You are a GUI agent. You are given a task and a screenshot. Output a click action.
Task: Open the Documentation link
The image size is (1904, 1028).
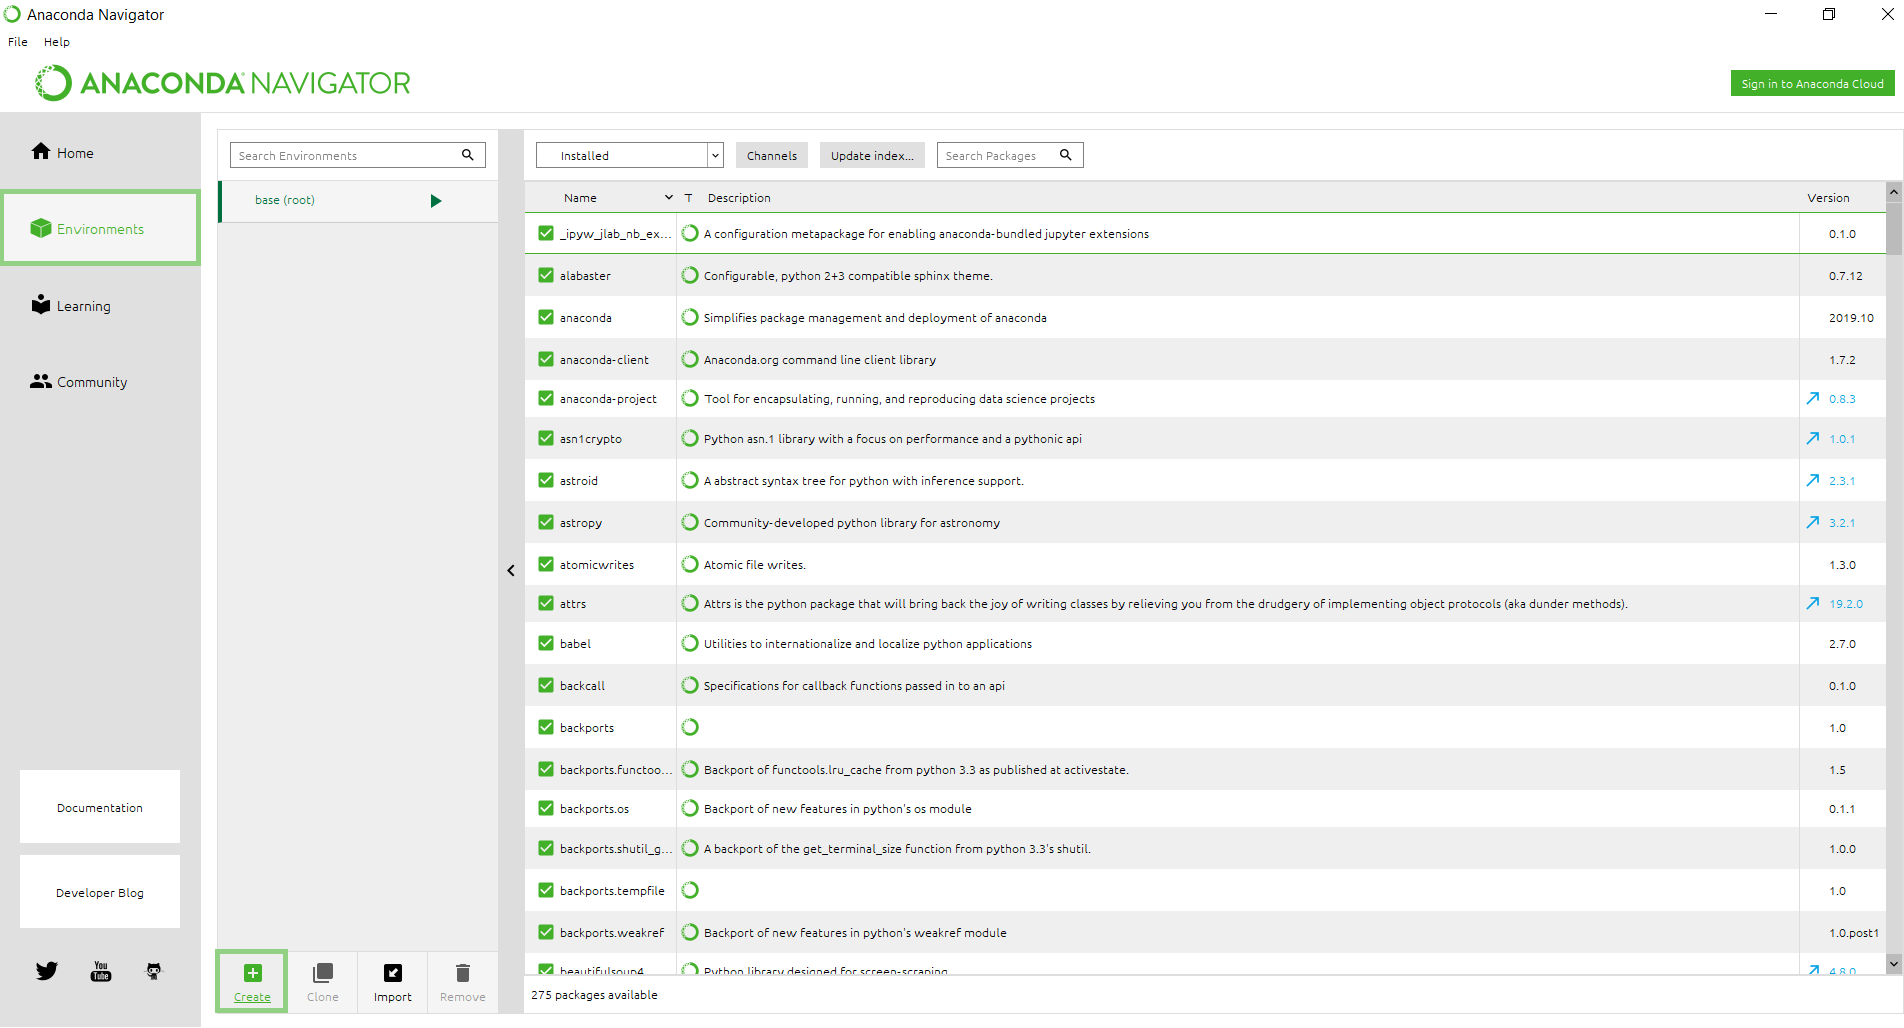click(x=100, y=807)
